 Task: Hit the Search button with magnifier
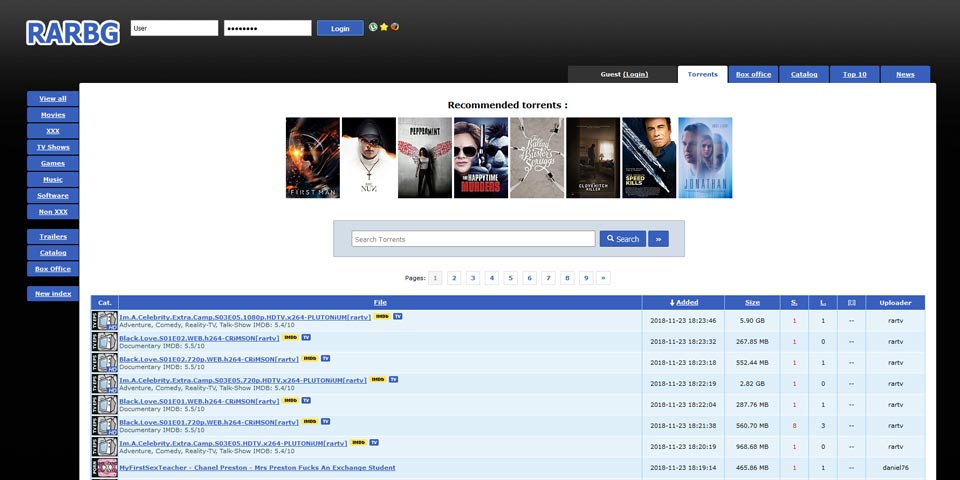(x=622, y=239)
